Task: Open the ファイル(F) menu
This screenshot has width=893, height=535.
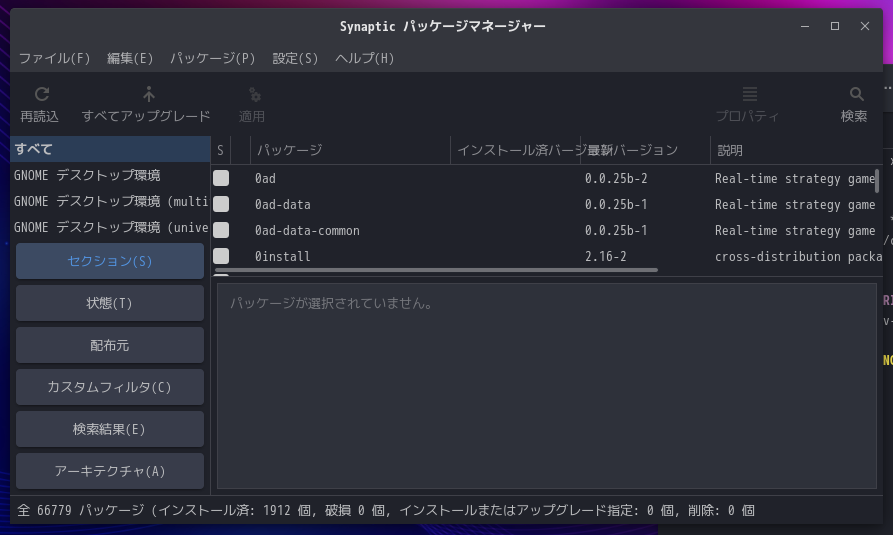Action: [x=55, y=58]
